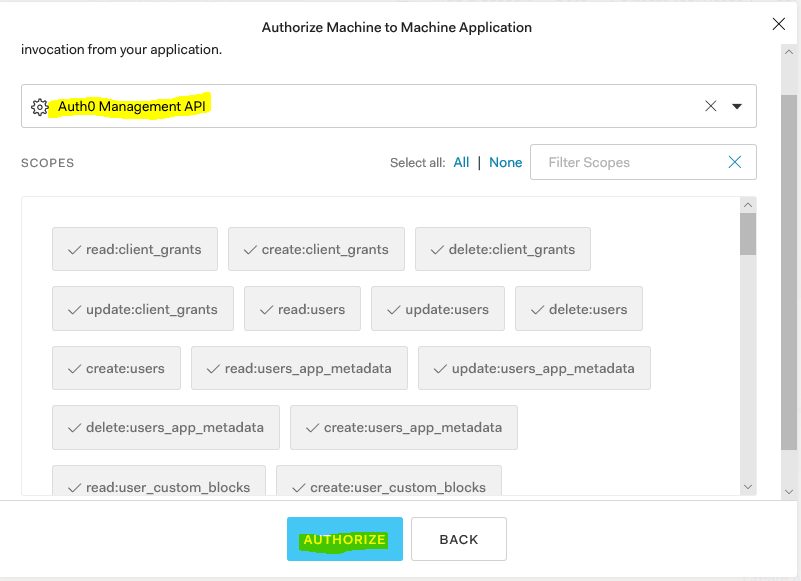Focus the Filter Scopes input field
801x581 pixels.
[630, 162]
